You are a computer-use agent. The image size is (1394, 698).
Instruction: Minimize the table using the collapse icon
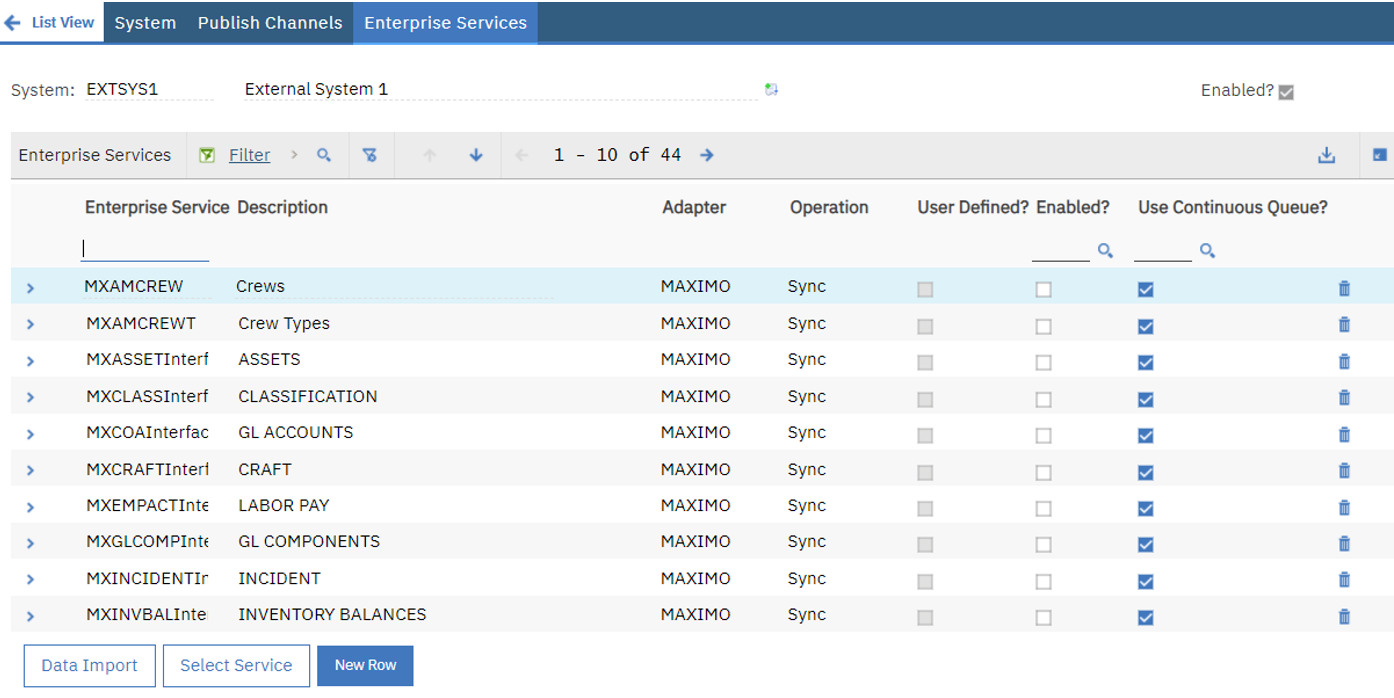click(x=1381, y=155)
